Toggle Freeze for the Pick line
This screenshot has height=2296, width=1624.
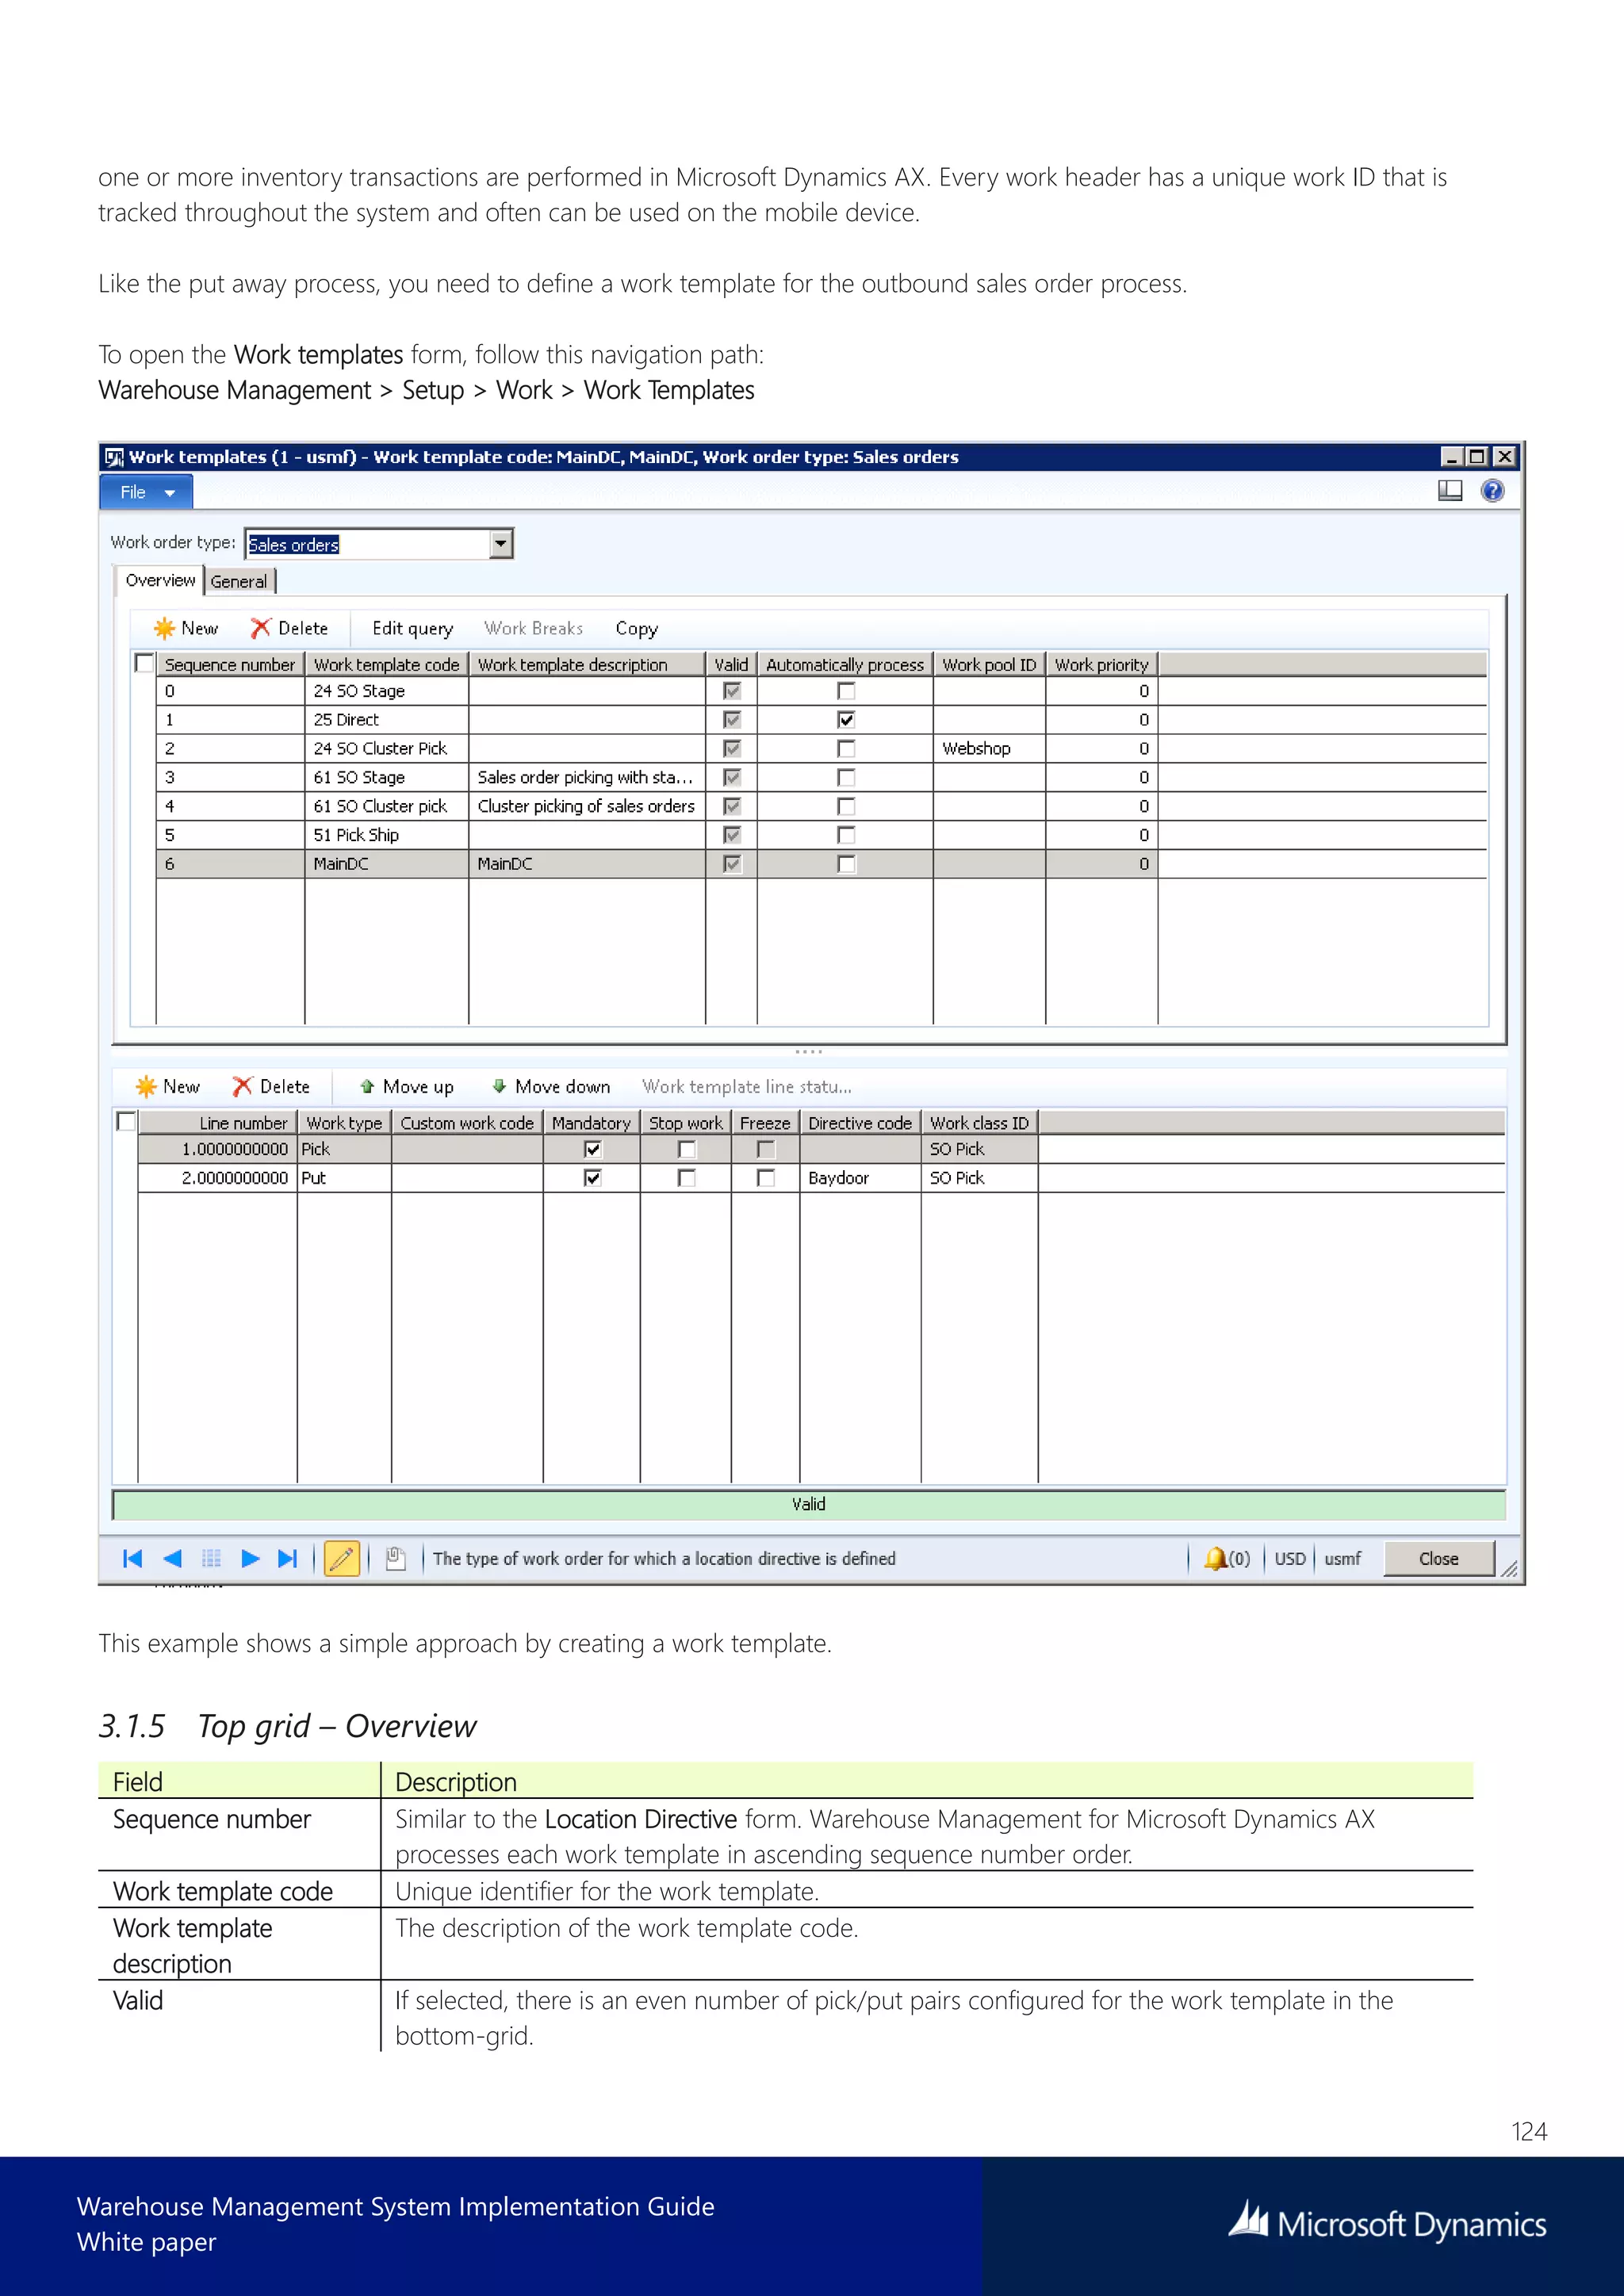click(x=766, y=1149)
